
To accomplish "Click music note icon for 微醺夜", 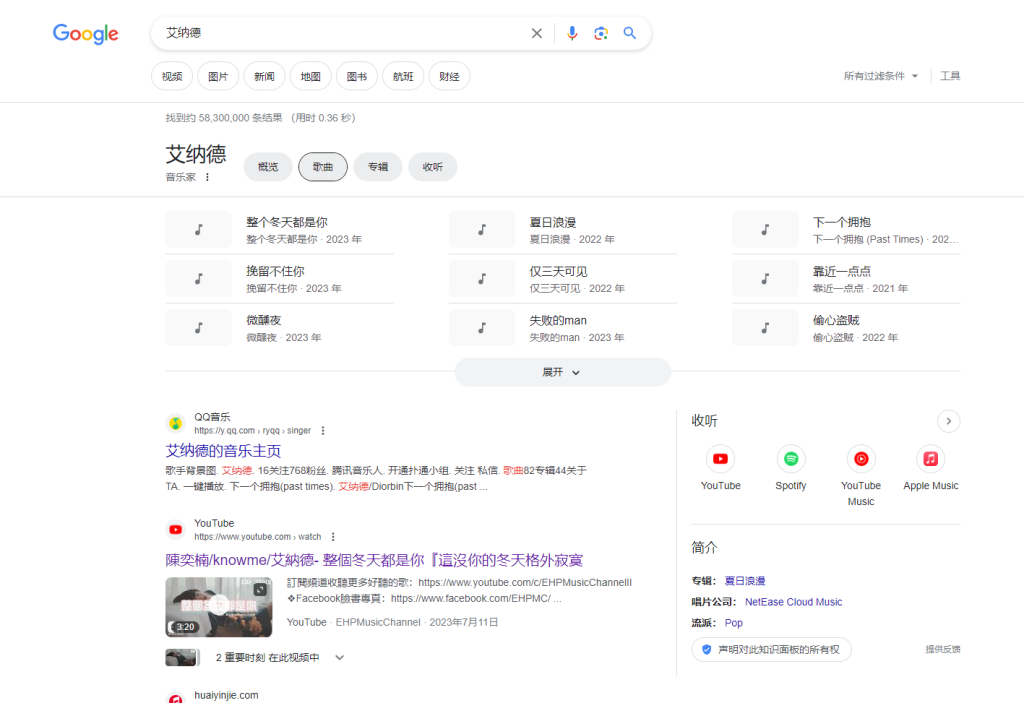I will coord(199,327).
